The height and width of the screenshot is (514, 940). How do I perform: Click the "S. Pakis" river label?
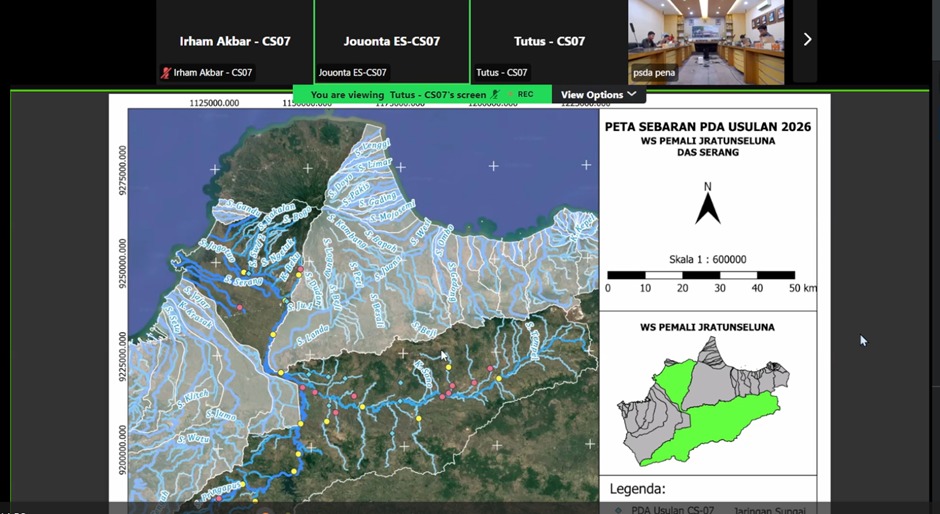tap(358, 194)
